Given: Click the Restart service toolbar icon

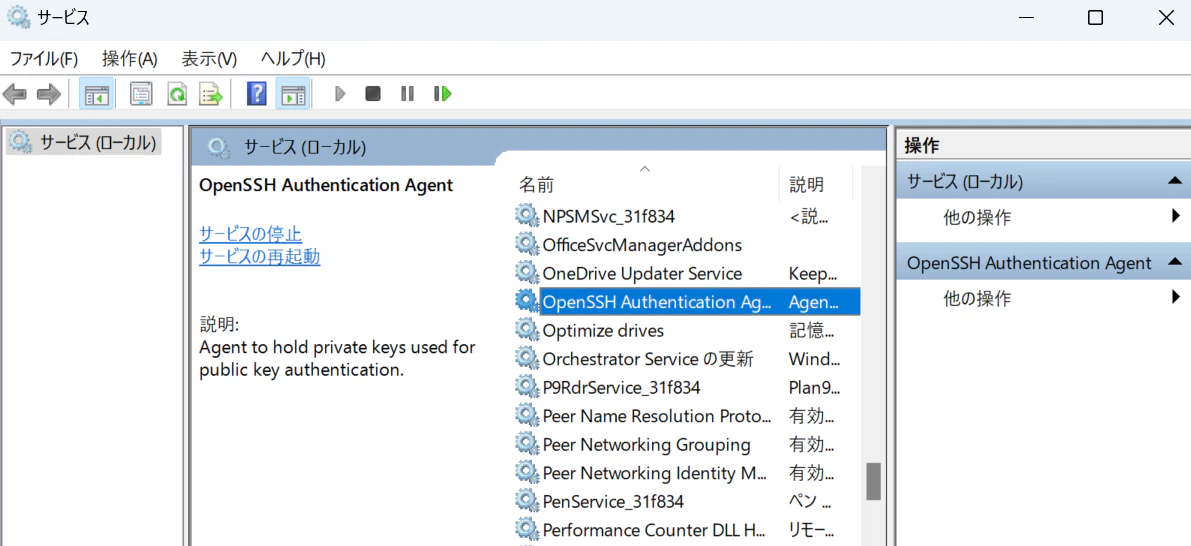Looking at the screenshot, I should click(443, 94).
